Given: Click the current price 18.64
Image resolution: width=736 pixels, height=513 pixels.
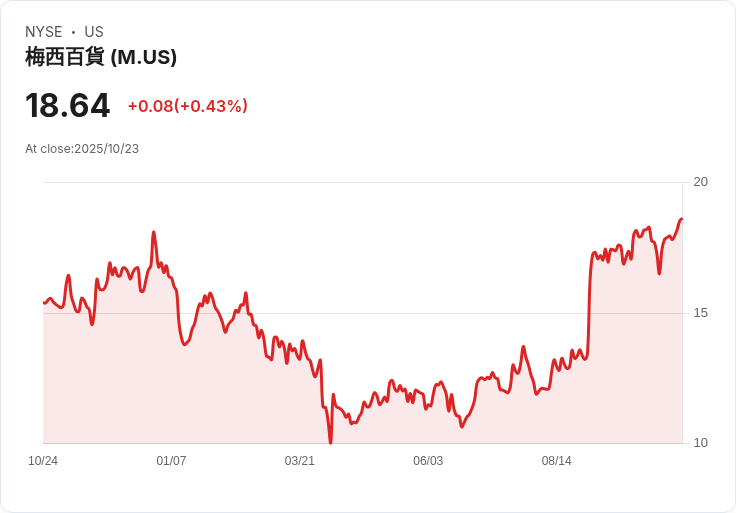Looking at the screenshot, I should 67,106.
